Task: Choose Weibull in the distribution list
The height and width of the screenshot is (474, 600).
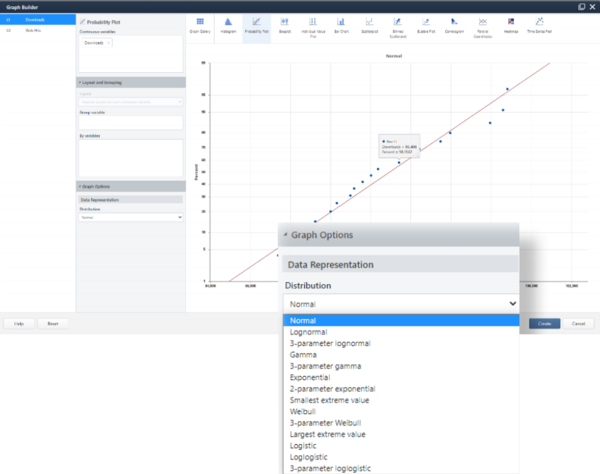Action: click(401, 412)
